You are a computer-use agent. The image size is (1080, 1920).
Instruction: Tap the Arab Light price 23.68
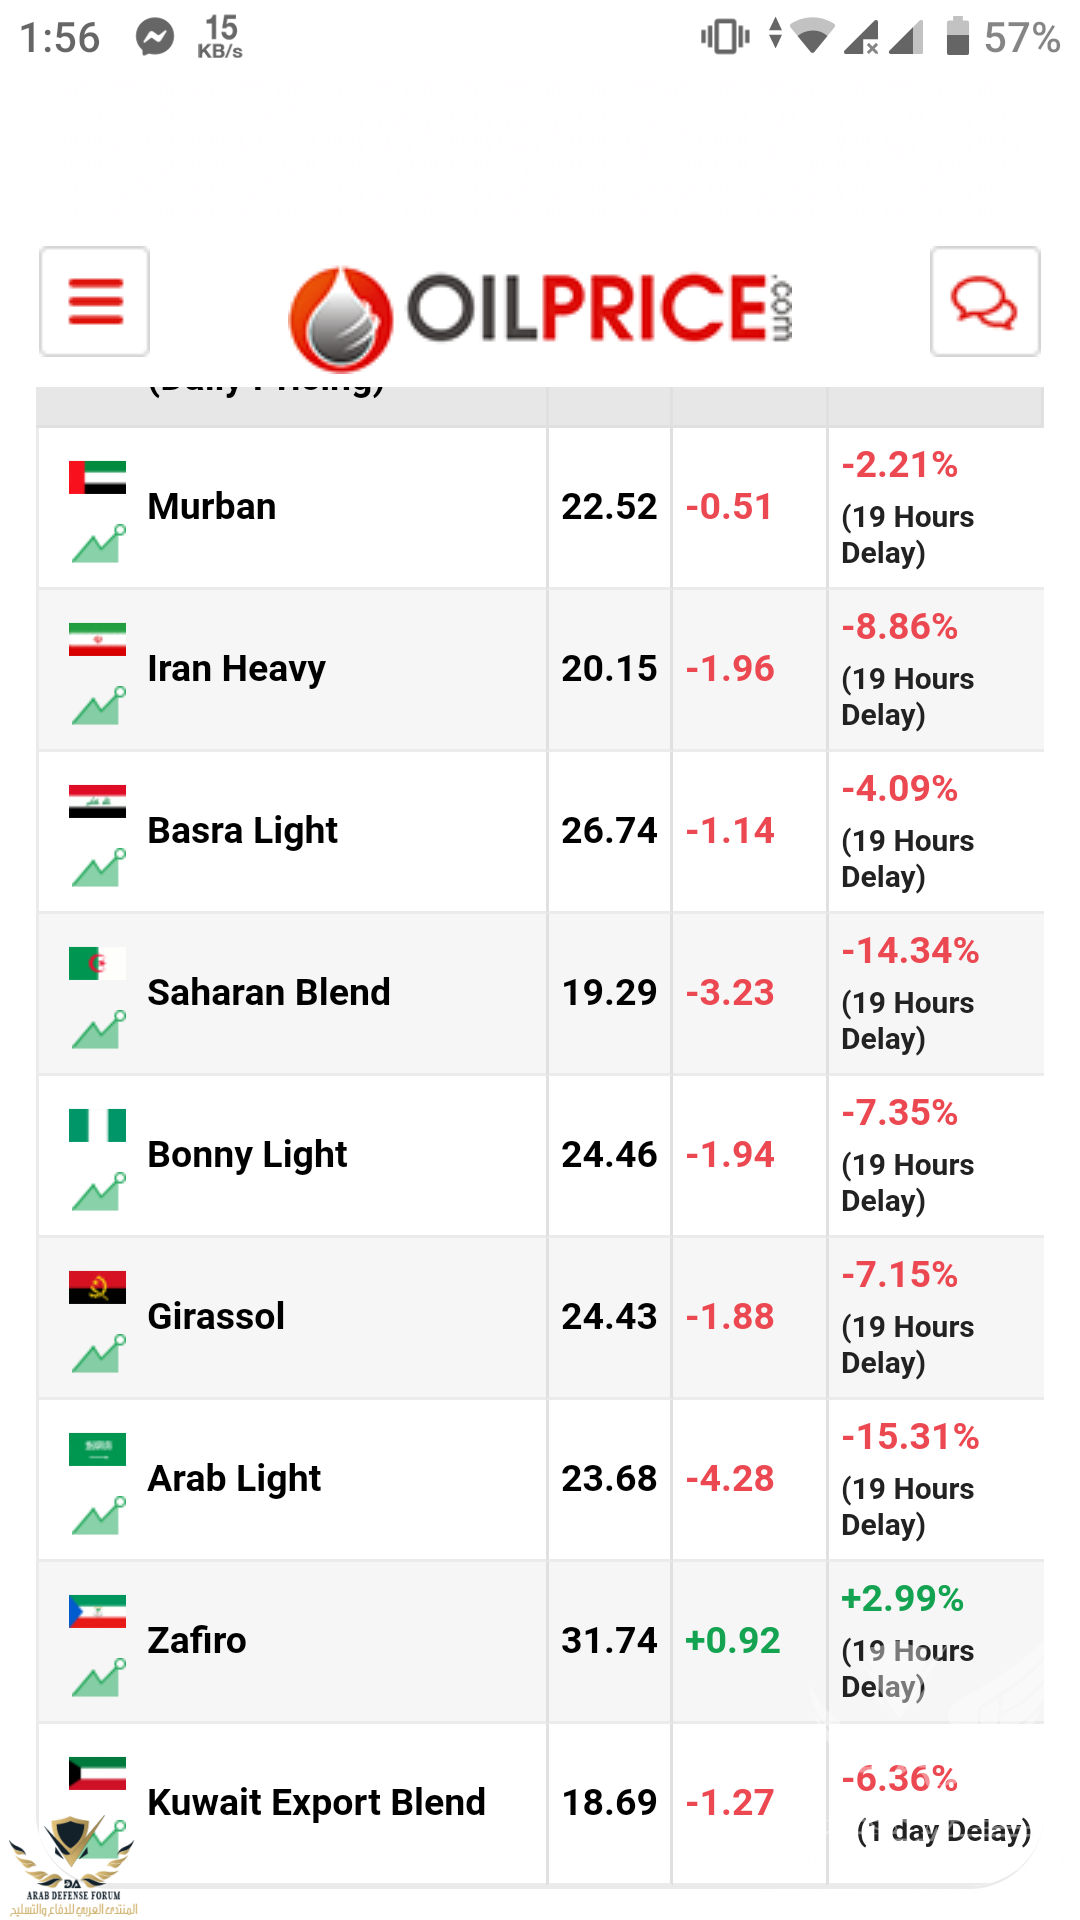point(609,1479)
